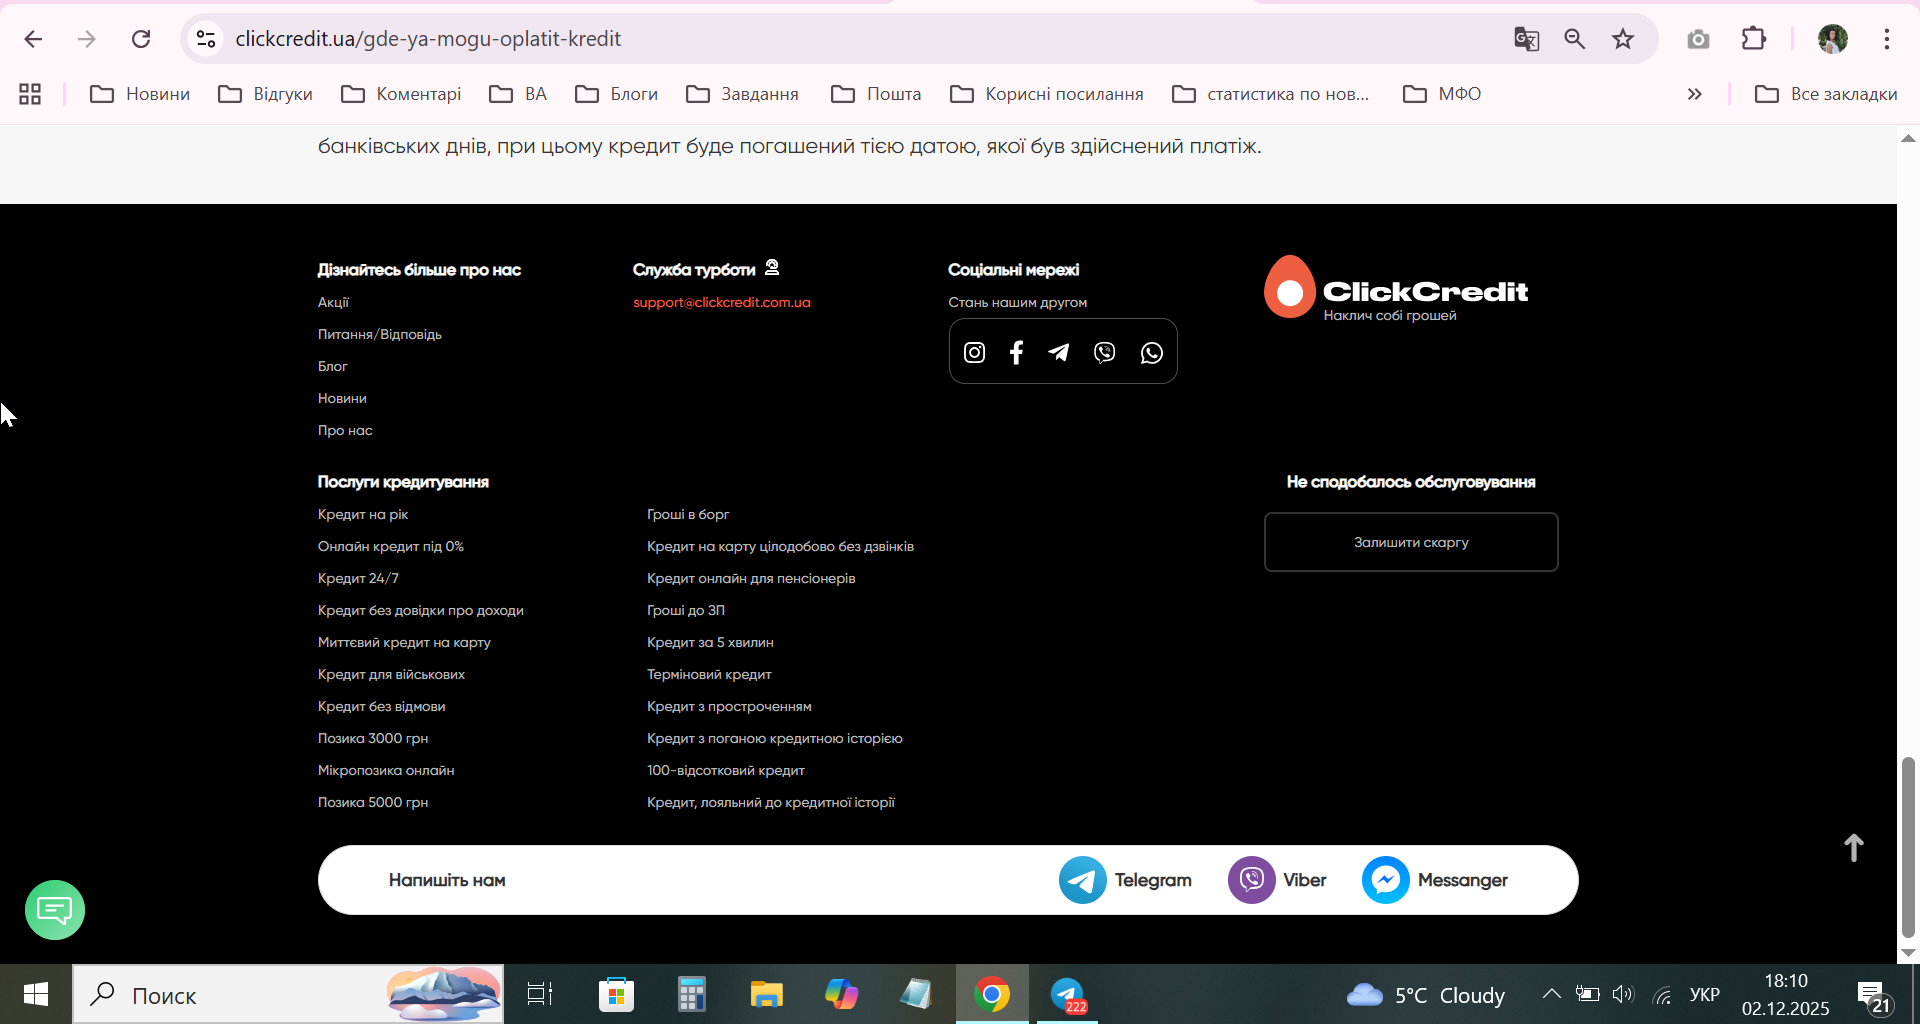Click the page vertical scrollbar thumb

[x=1908, y=847]
